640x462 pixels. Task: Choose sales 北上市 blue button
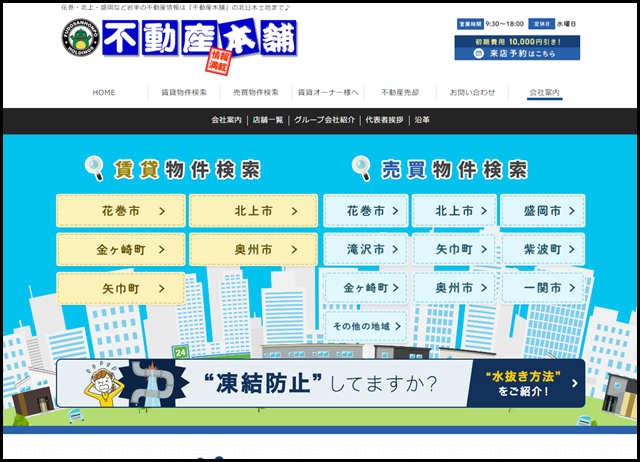(454, 211)
